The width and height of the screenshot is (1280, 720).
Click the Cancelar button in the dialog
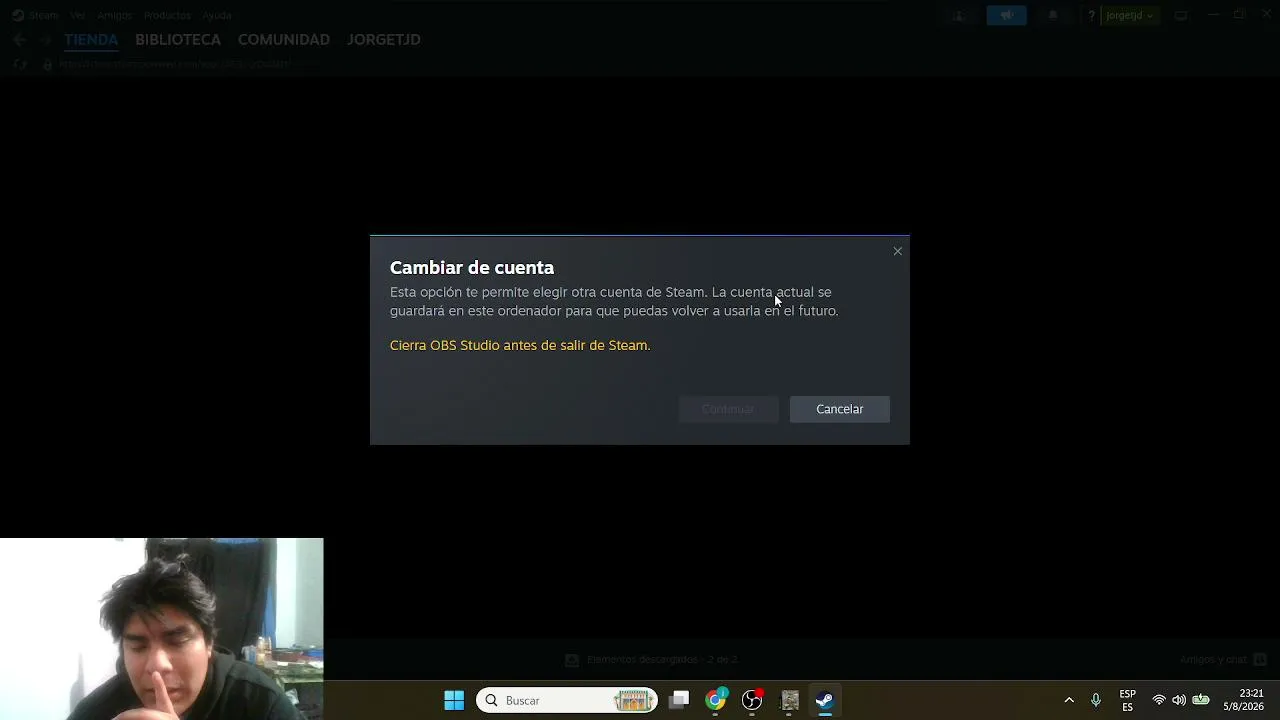(839, 409)
